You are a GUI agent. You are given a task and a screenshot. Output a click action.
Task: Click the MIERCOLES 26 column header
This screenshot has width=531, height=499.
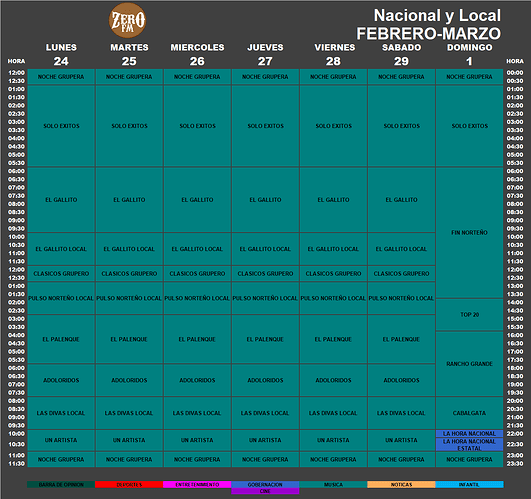pyautogui.click(x=197, y=54)
